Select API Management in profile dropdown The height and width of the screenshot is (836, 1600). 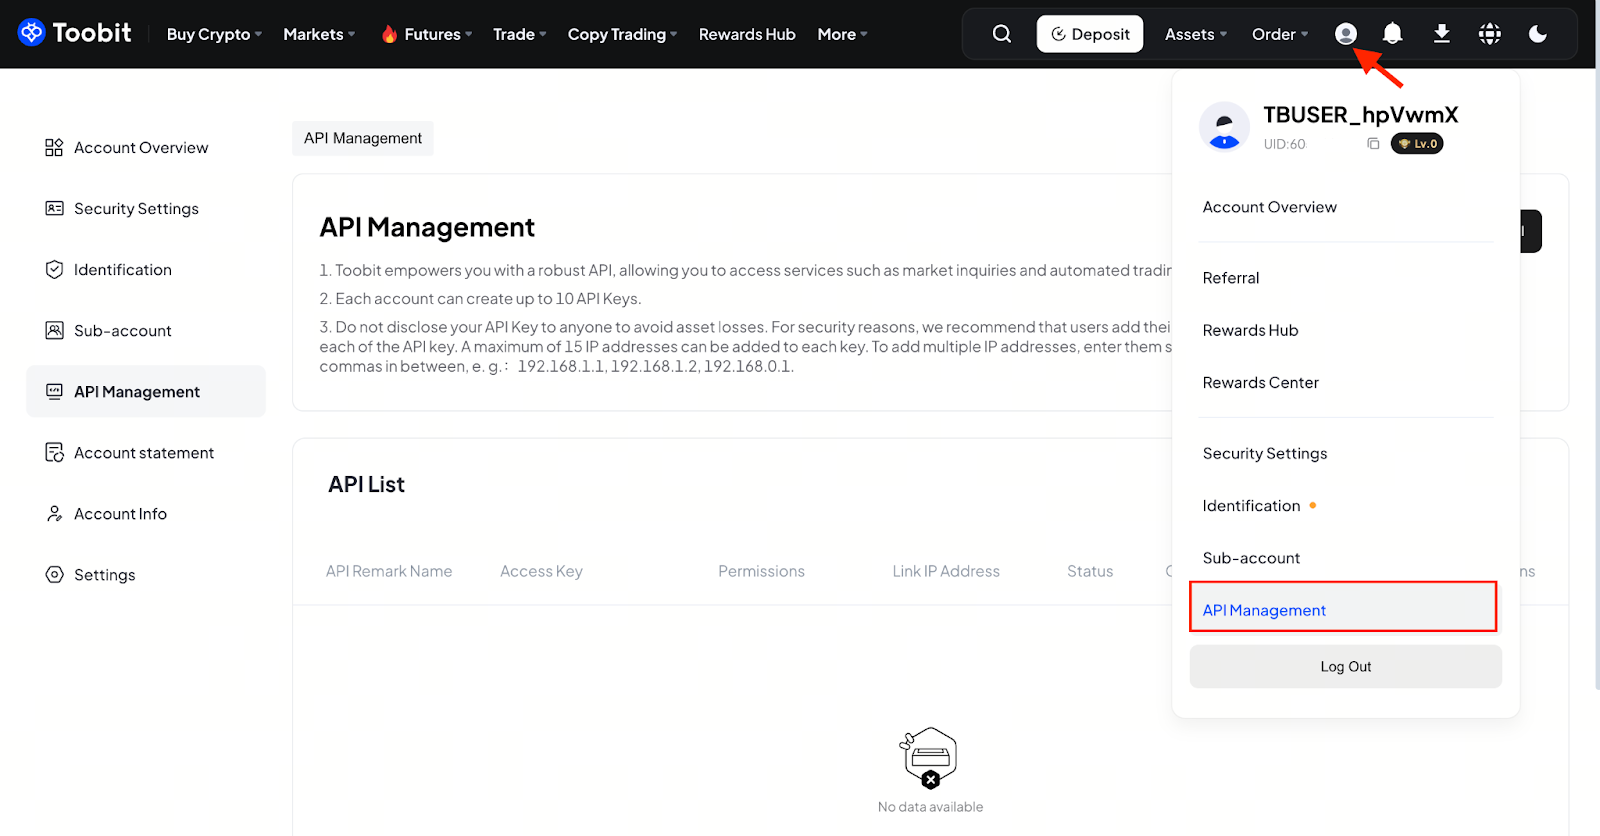pyautogui.click(x=1343, y=607)
